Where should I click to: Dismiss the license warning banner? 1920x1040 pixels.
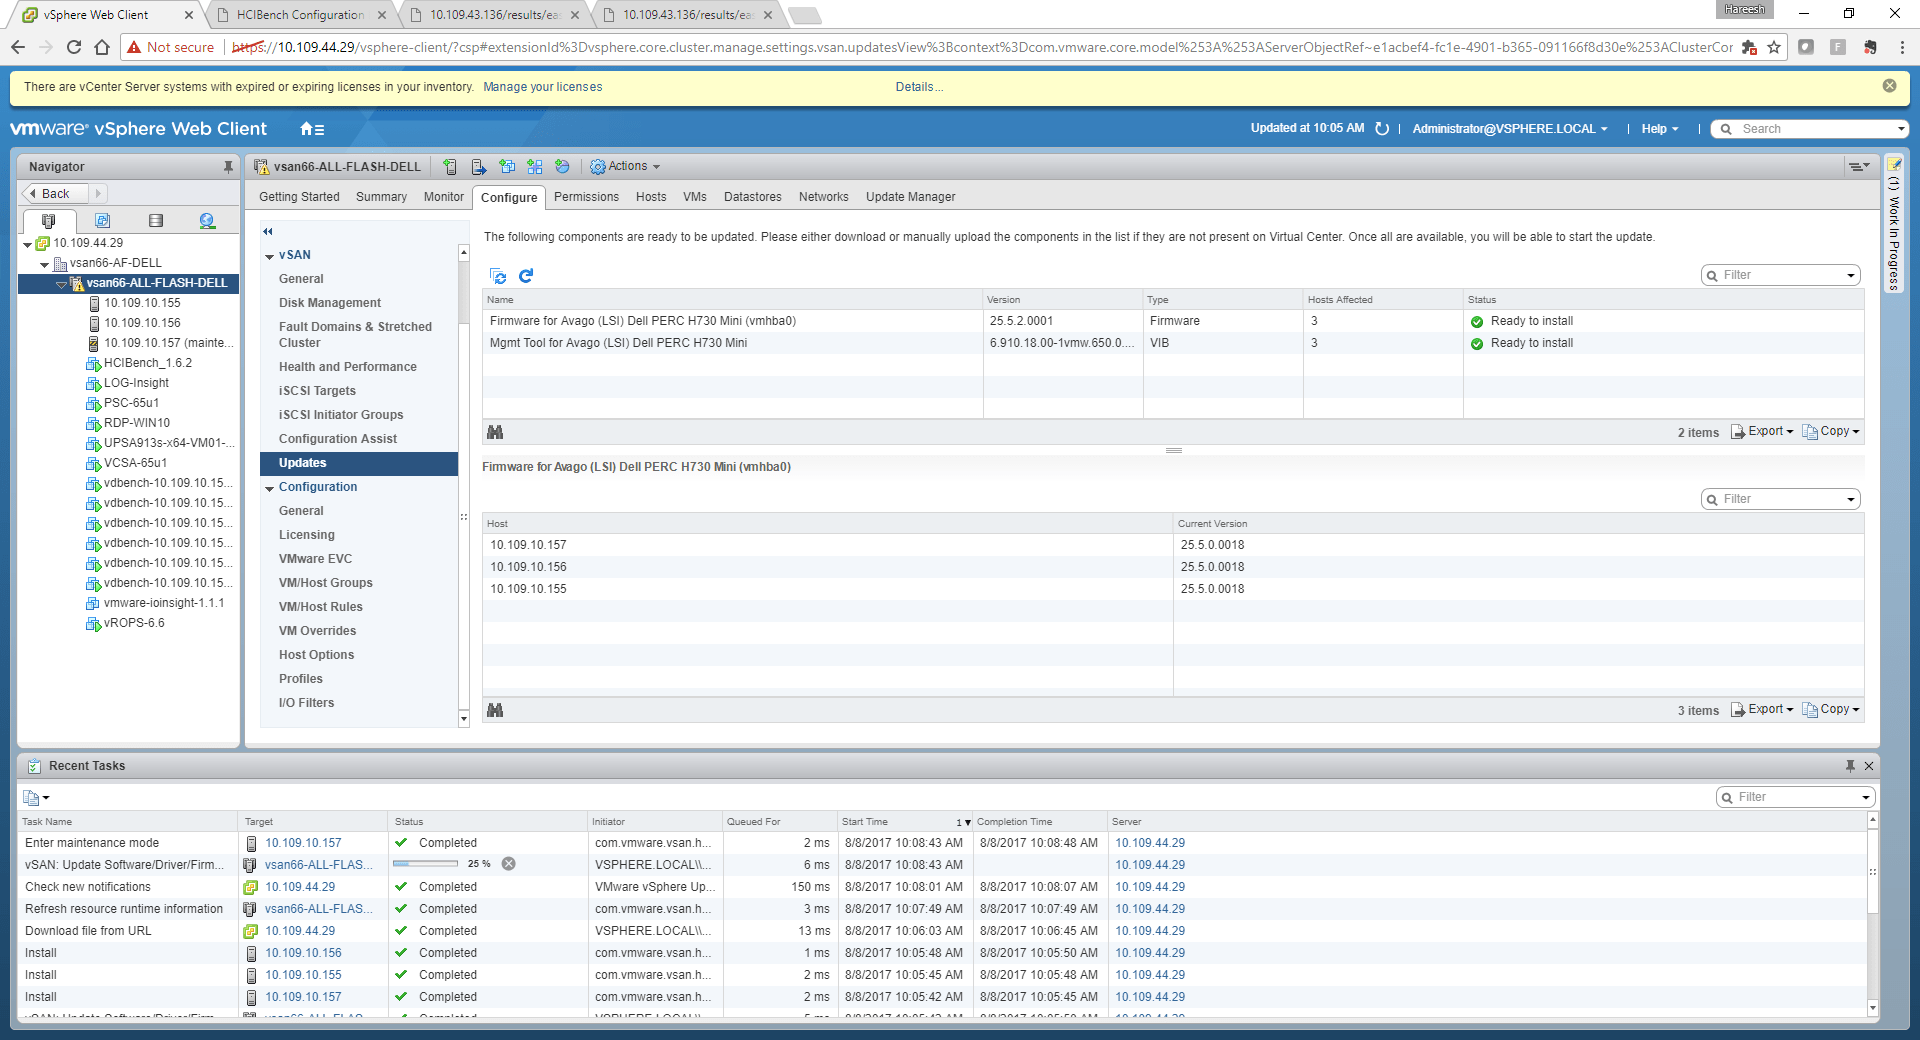pos(1889,86)
